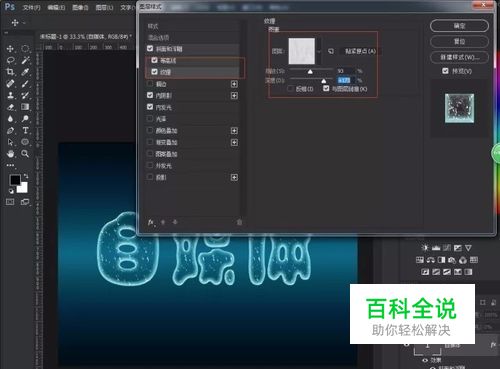Click the 复位 reset button
The height and width of the screenshot is (369, 500).
[x=459, y=42]
